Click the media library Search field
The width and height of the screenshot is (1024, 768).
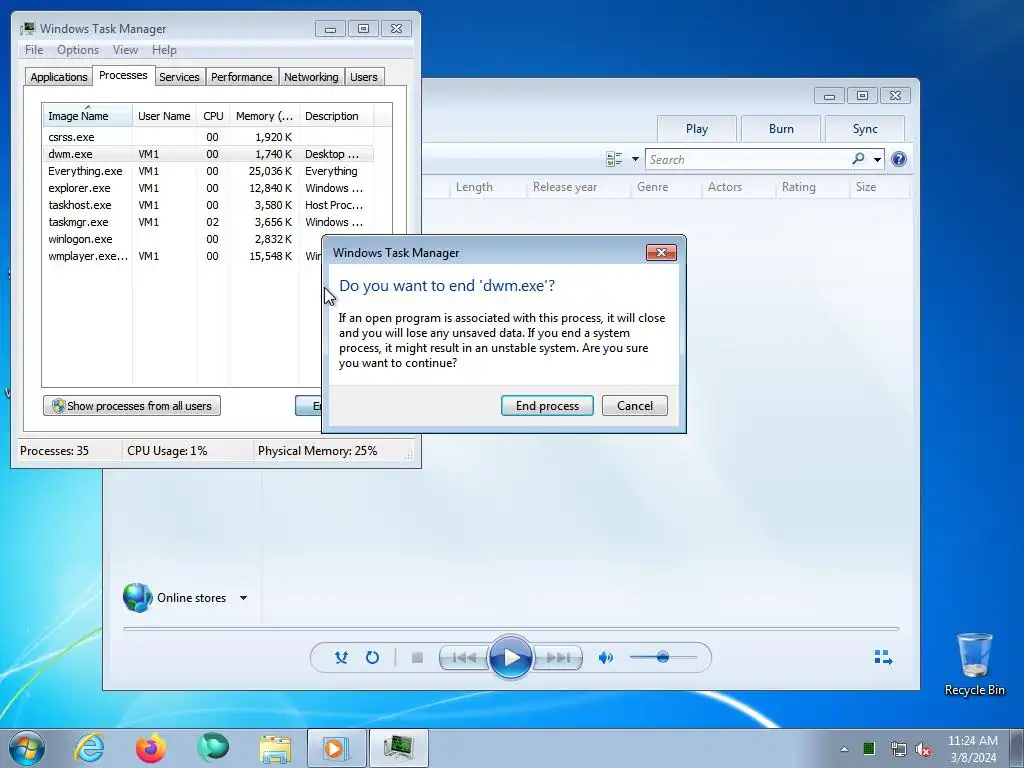pos(749,159)
